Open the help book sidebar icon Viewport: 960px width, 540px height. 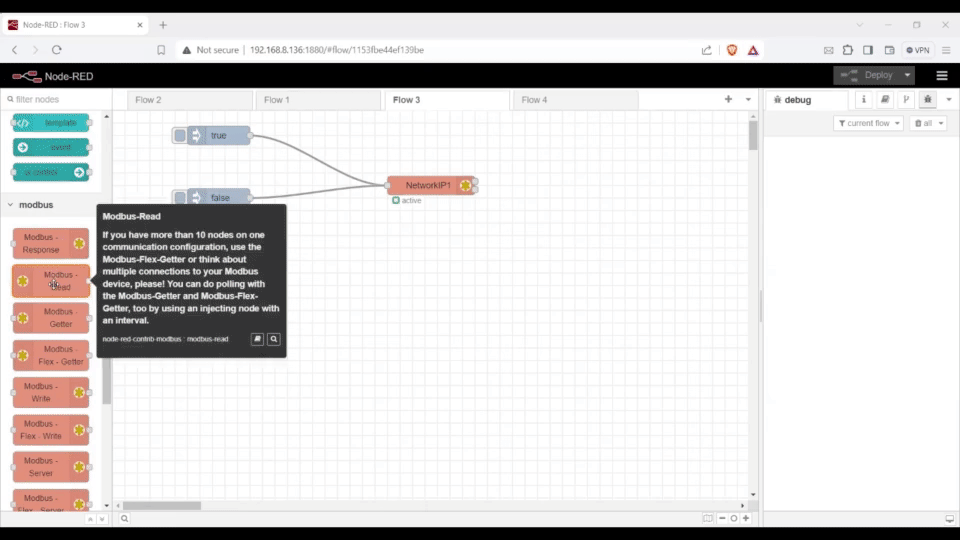pos(885,100)
